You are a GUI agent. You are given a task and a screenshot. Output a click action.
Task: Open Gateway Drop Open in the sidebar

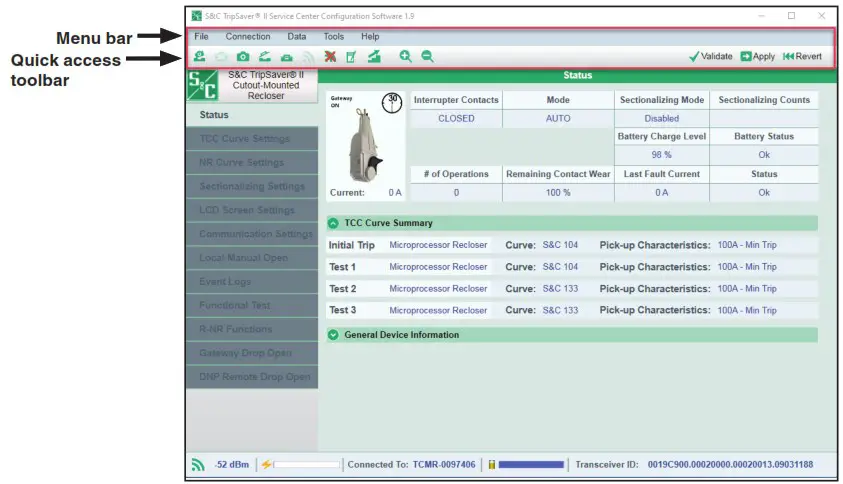[x=252, y=353]
